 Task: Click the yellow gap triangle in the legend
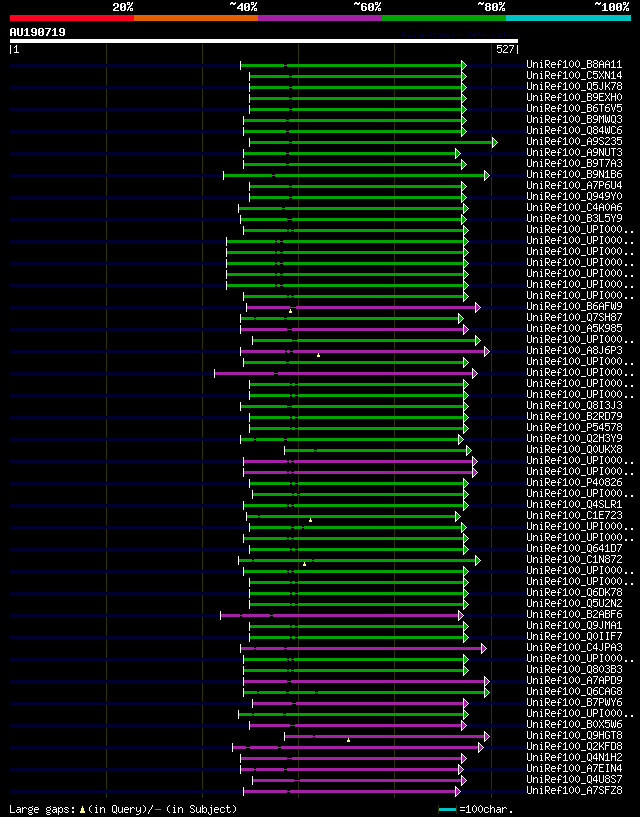coord(82,810)
